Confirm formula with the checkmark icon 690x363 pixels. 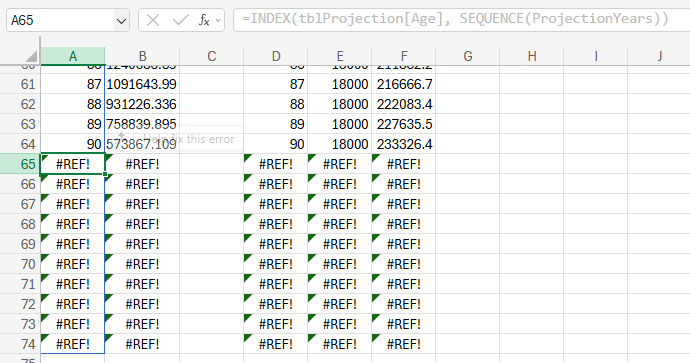180,20
